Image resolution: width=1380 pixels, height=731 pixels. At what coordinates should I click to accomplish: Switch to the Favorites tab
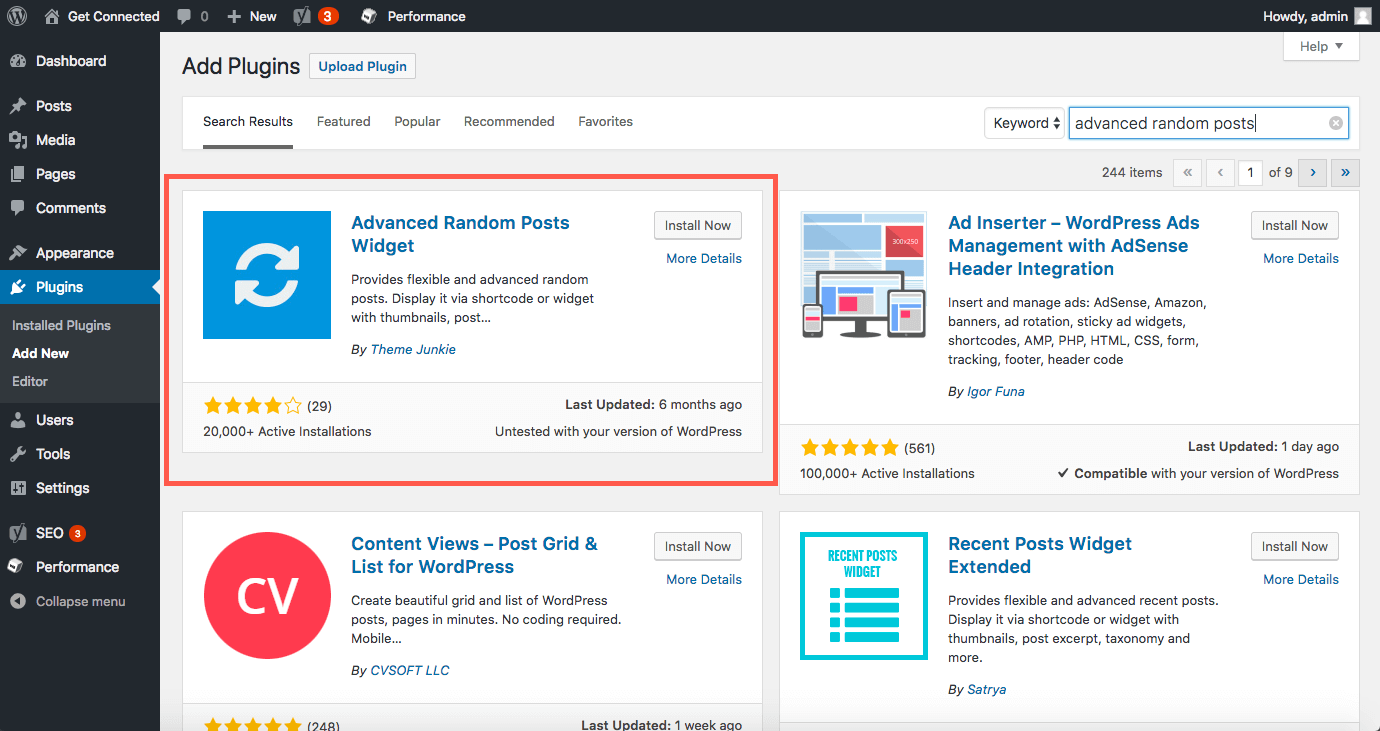click(605, 122)
